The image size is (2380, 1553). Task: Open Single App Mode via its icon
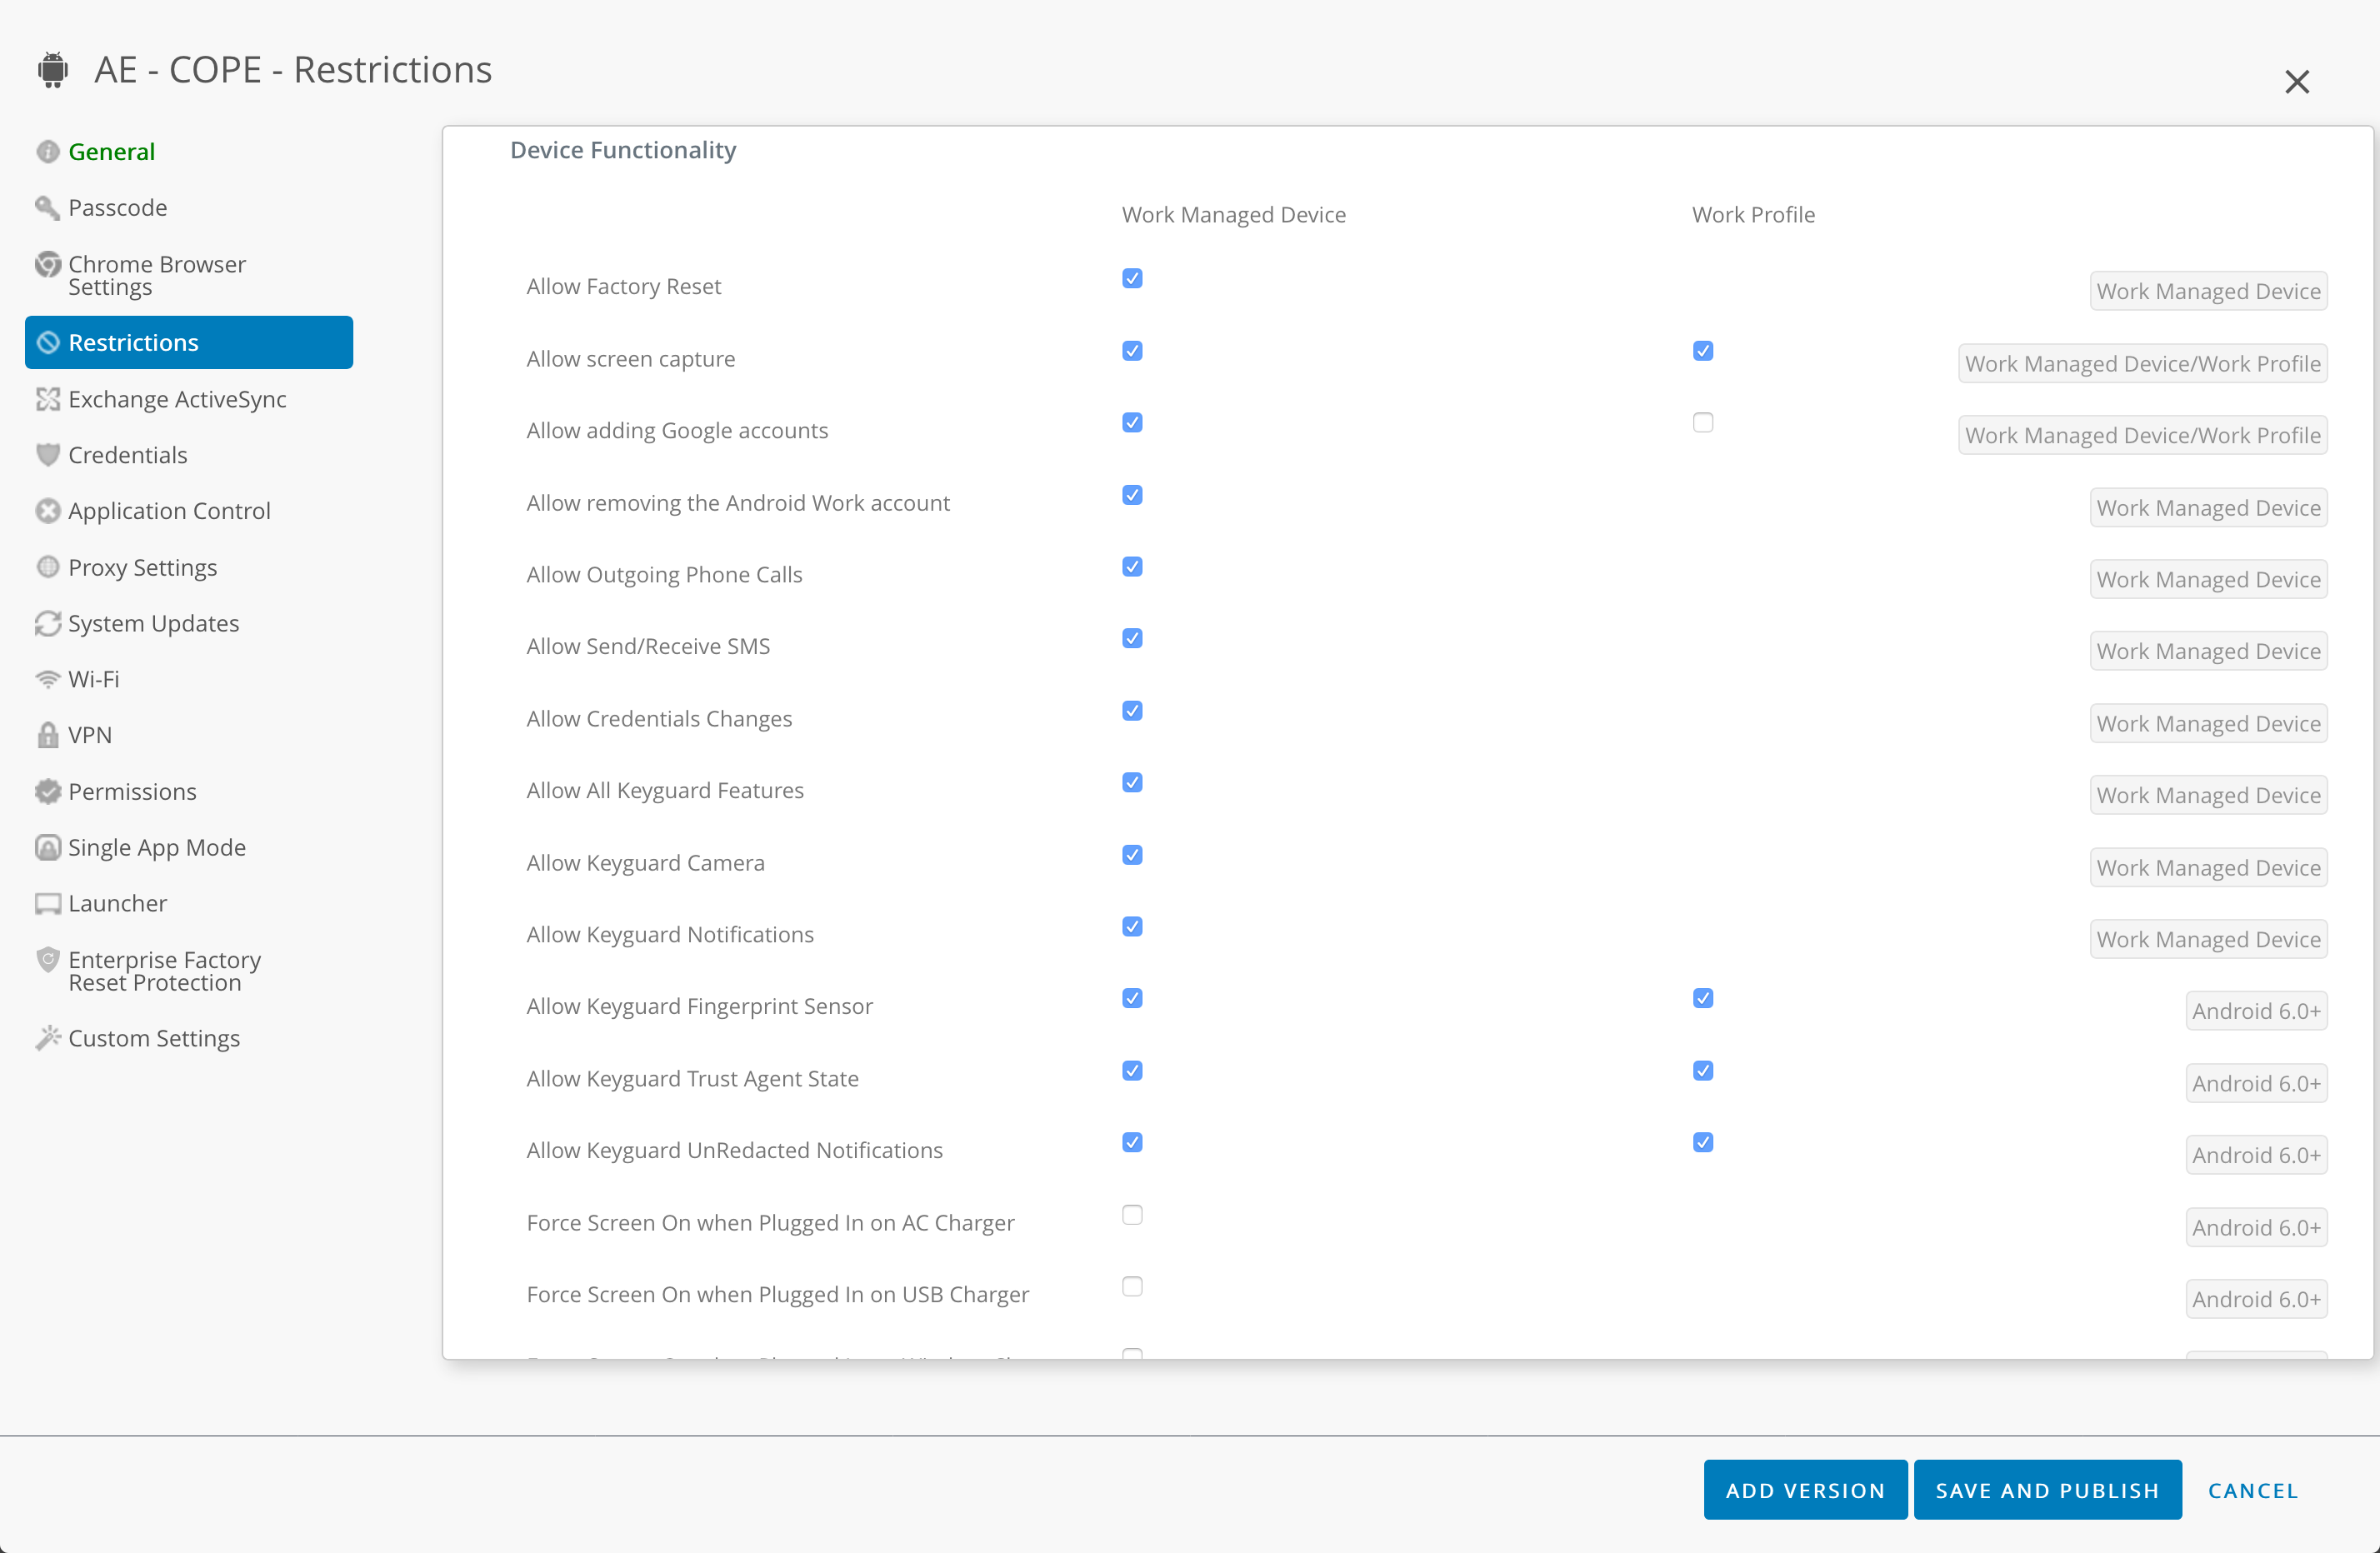(x=47, y=847)
